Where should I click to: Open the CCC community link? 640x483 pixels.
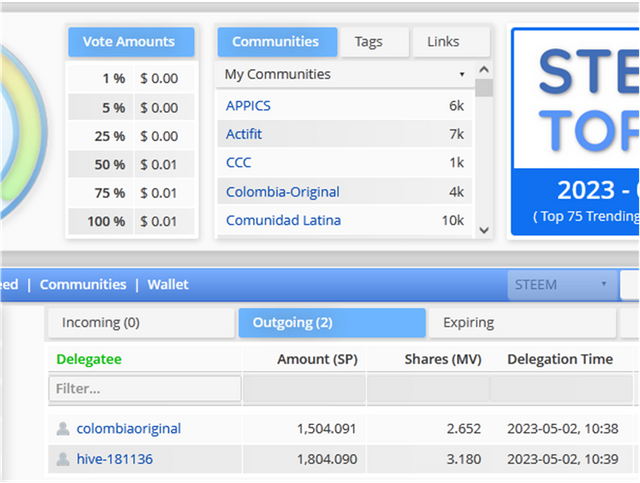coord(238,162)
